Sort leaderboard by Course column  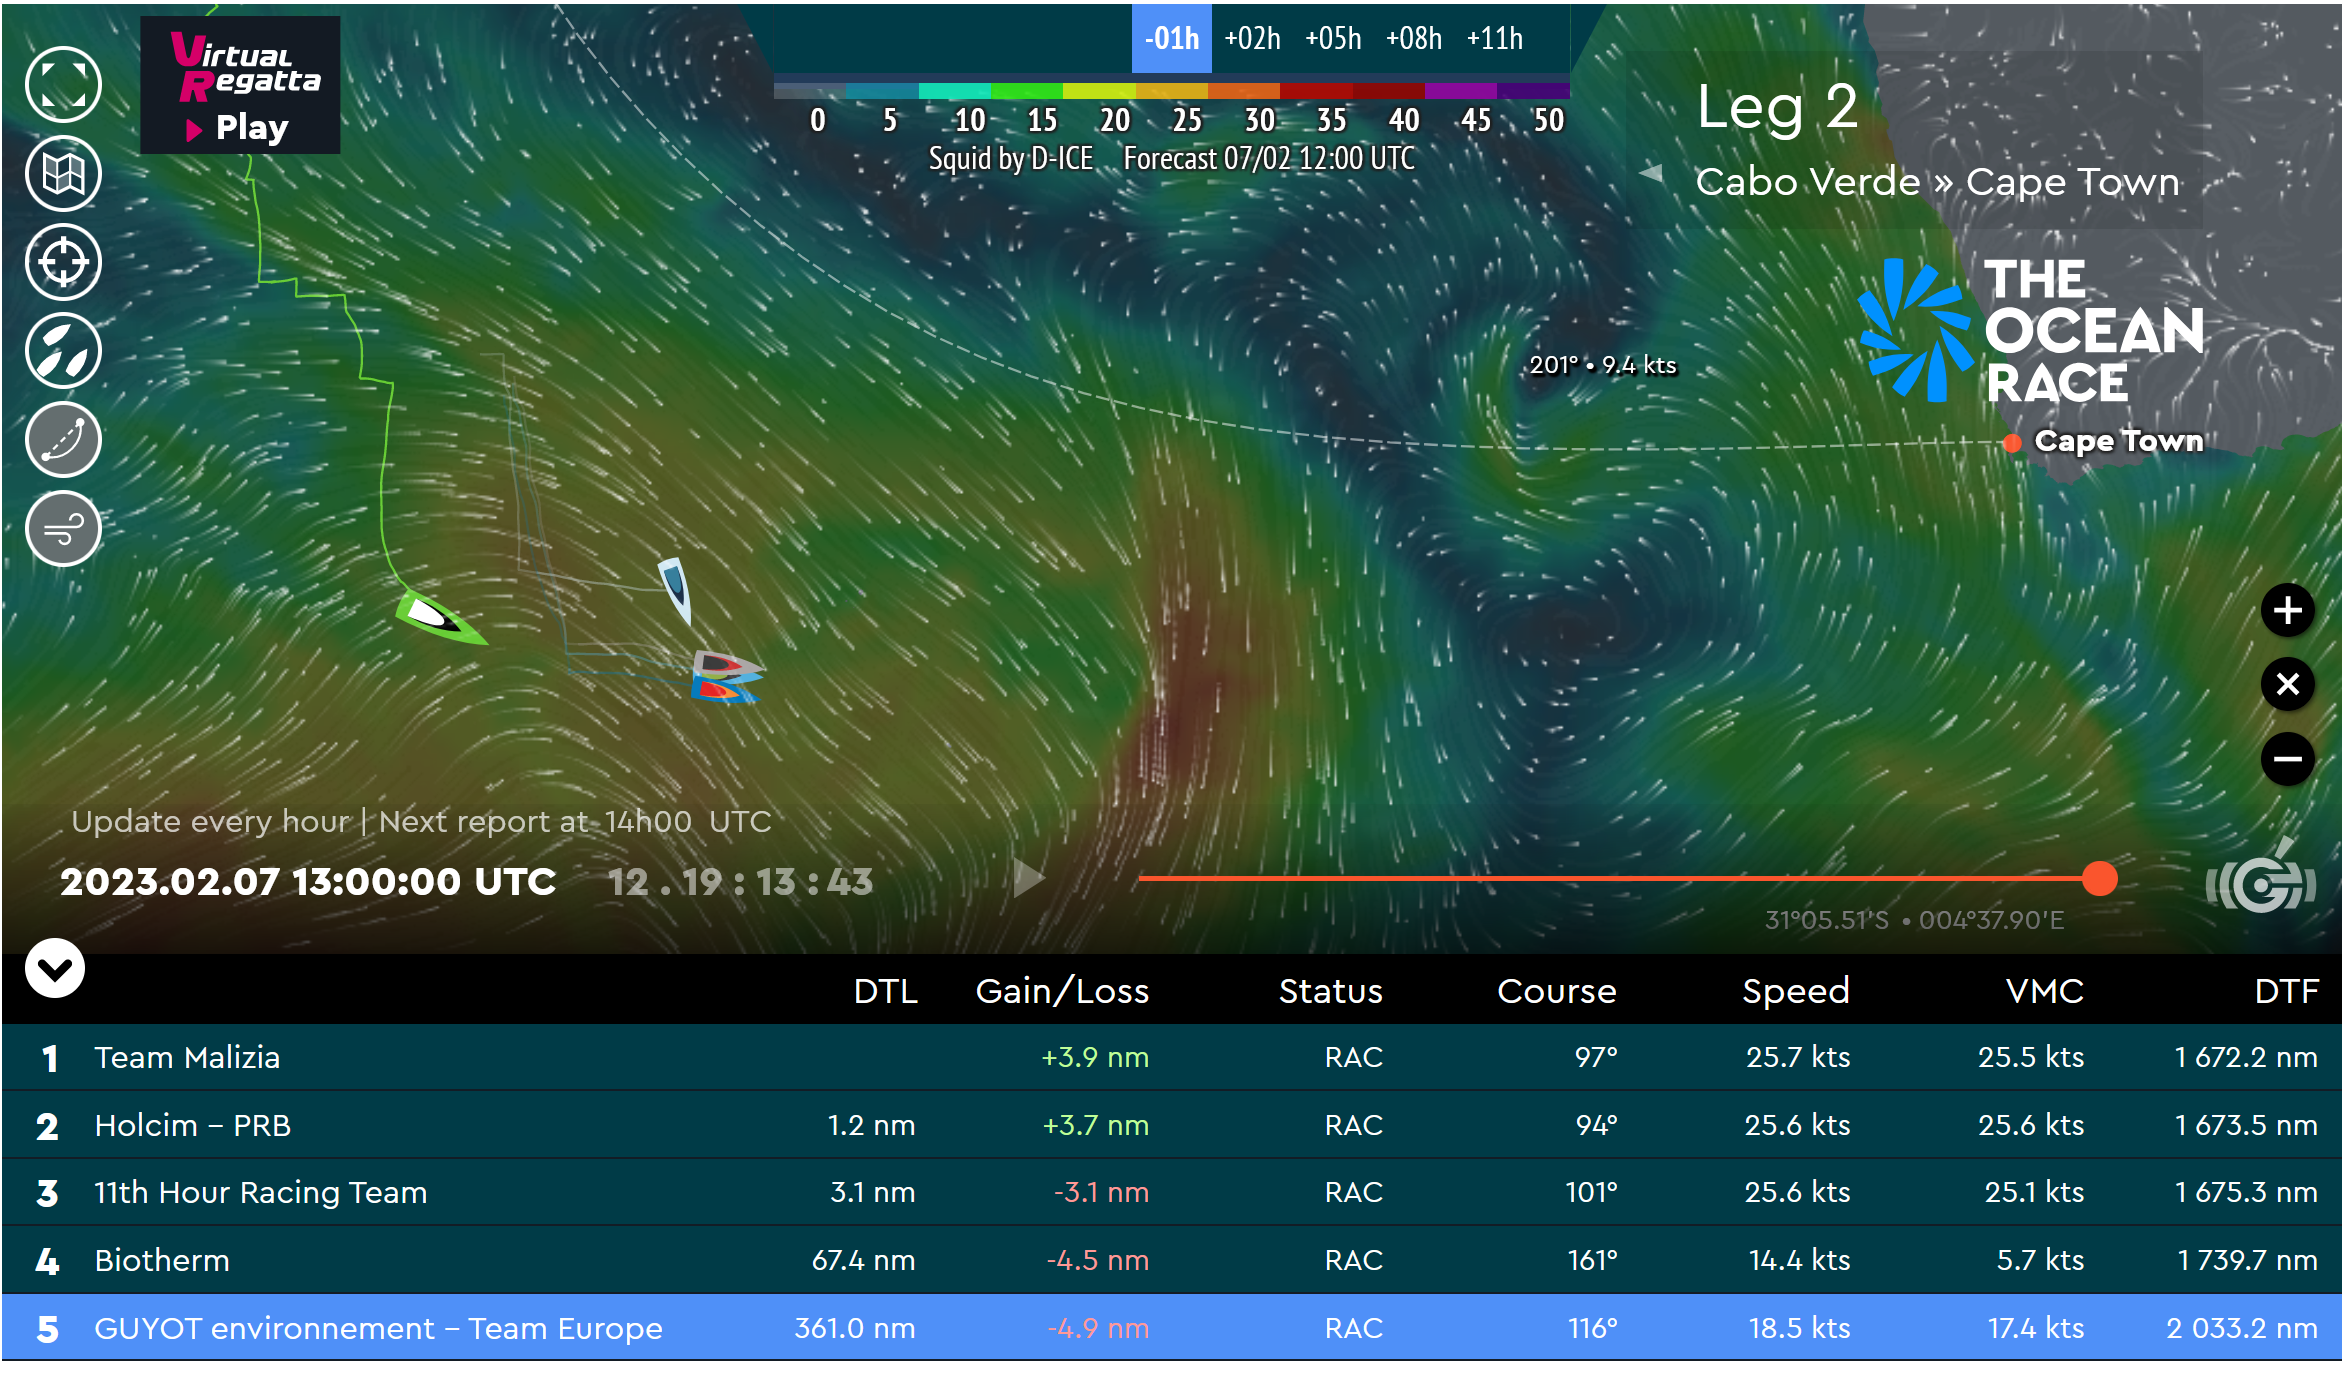(x=1556, y=991)
